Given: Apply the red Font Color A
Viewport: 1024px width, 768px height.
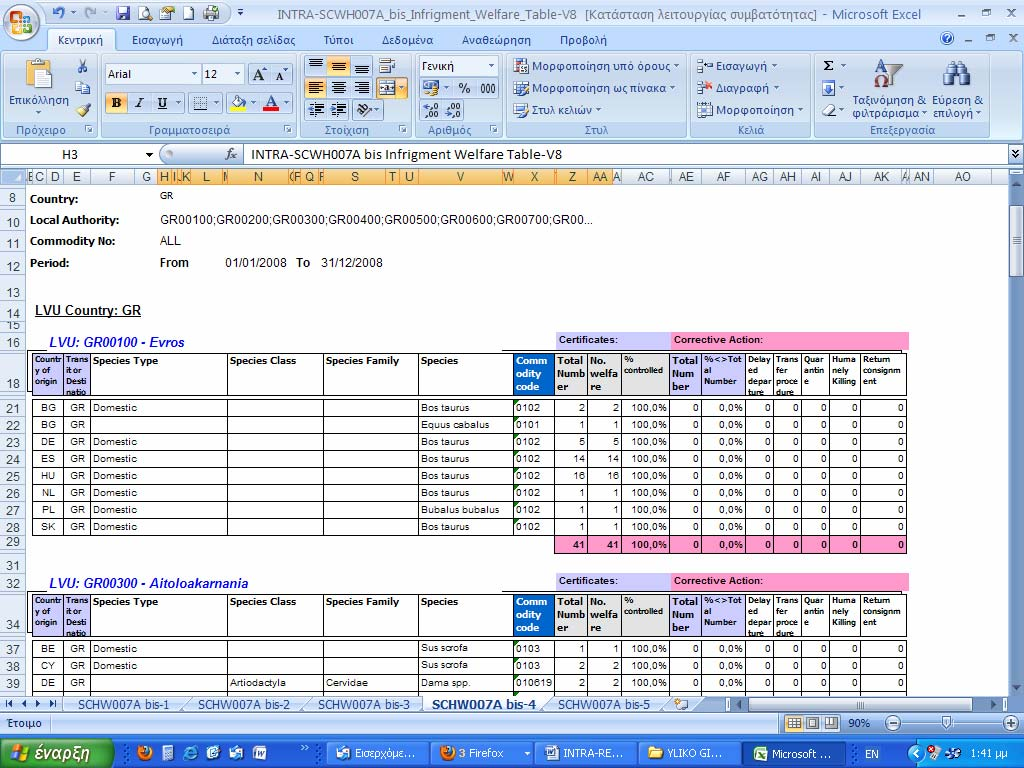Looking at the screenshot, I should click(271, 103).
